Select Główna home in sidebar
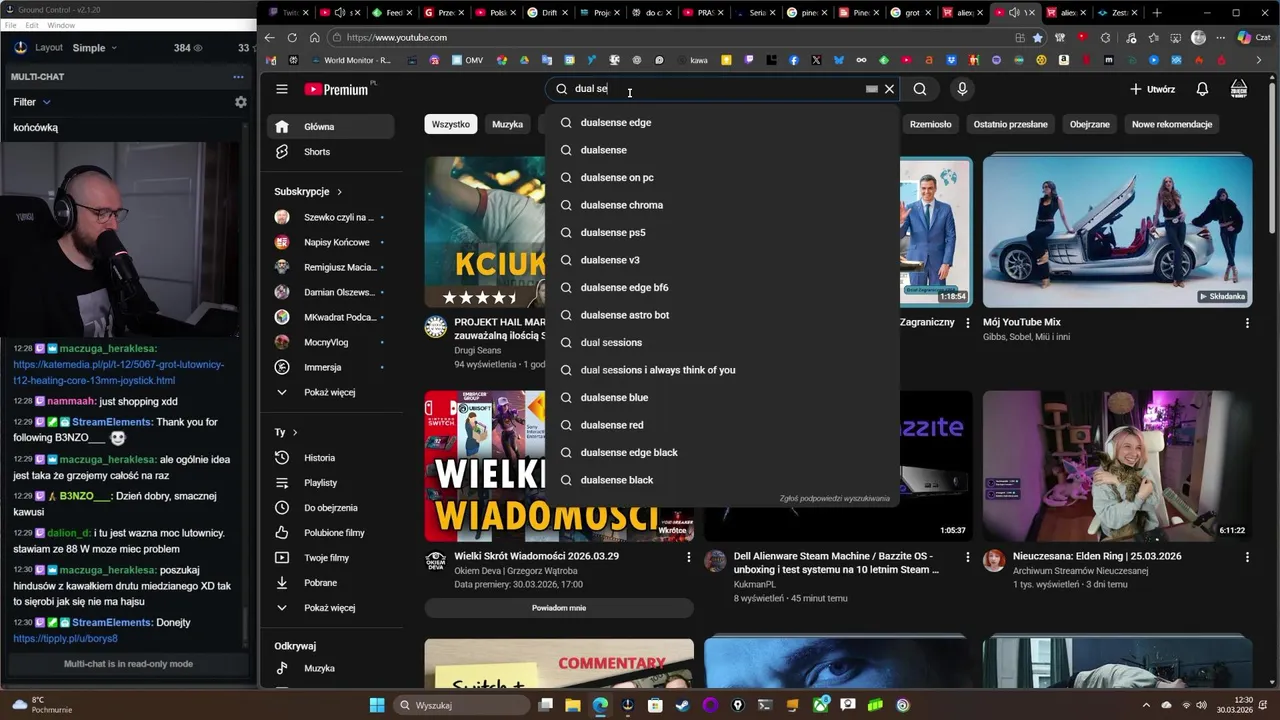This screenshot has width=1280, height=720. [x=330, y=127]
